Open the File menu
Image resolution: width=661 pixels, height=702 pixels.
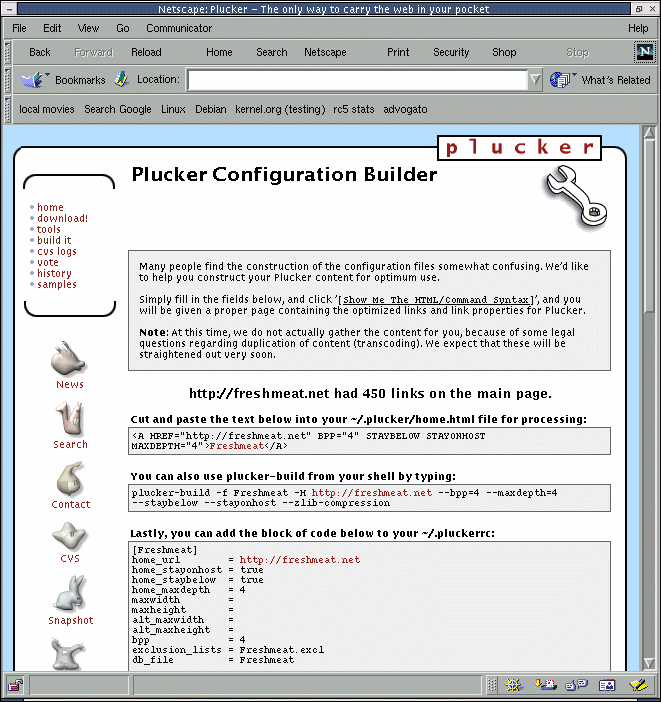19,28
